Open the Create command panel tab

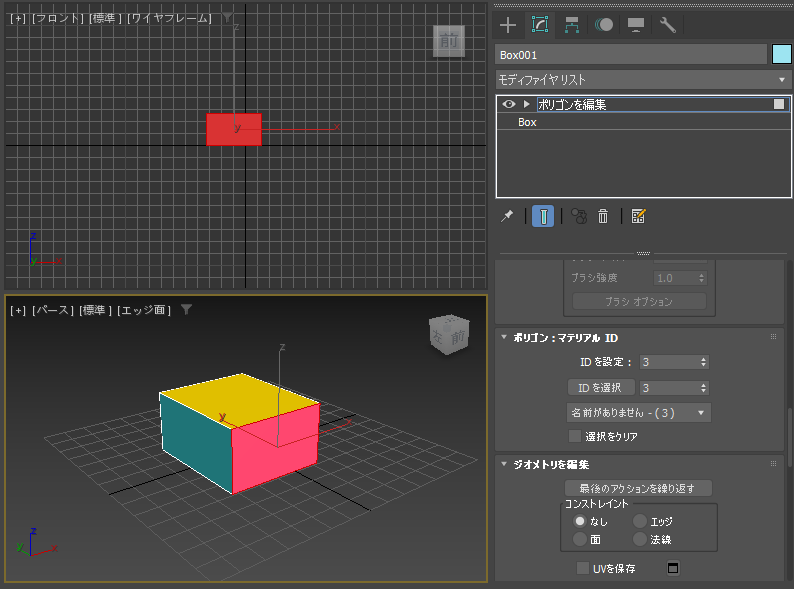(x=507, y=25)
